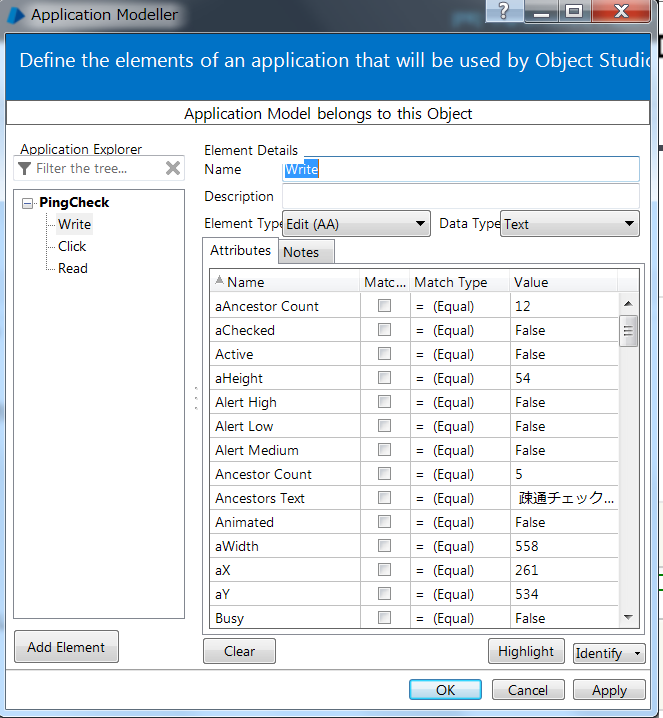Click the aX value 261

click(x=527, y=570)
